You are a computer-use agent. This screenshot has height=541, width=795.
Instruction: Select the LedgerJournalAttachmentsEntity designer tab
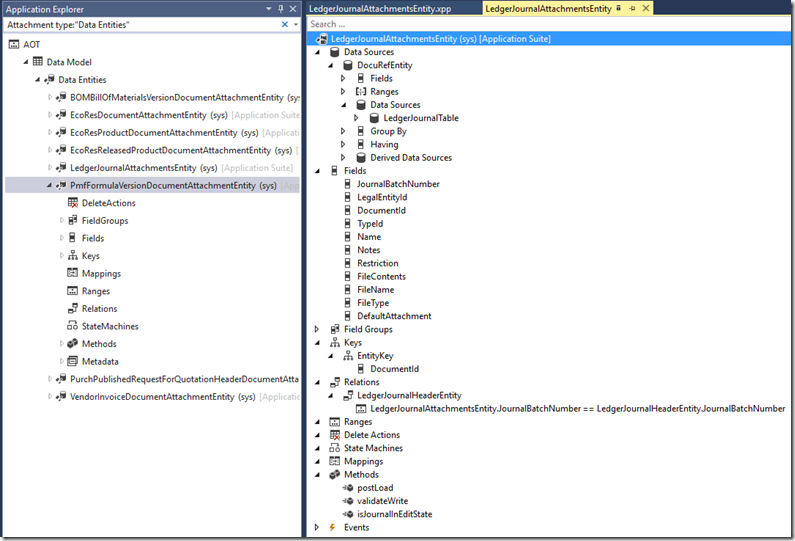(x=548, y=9)
